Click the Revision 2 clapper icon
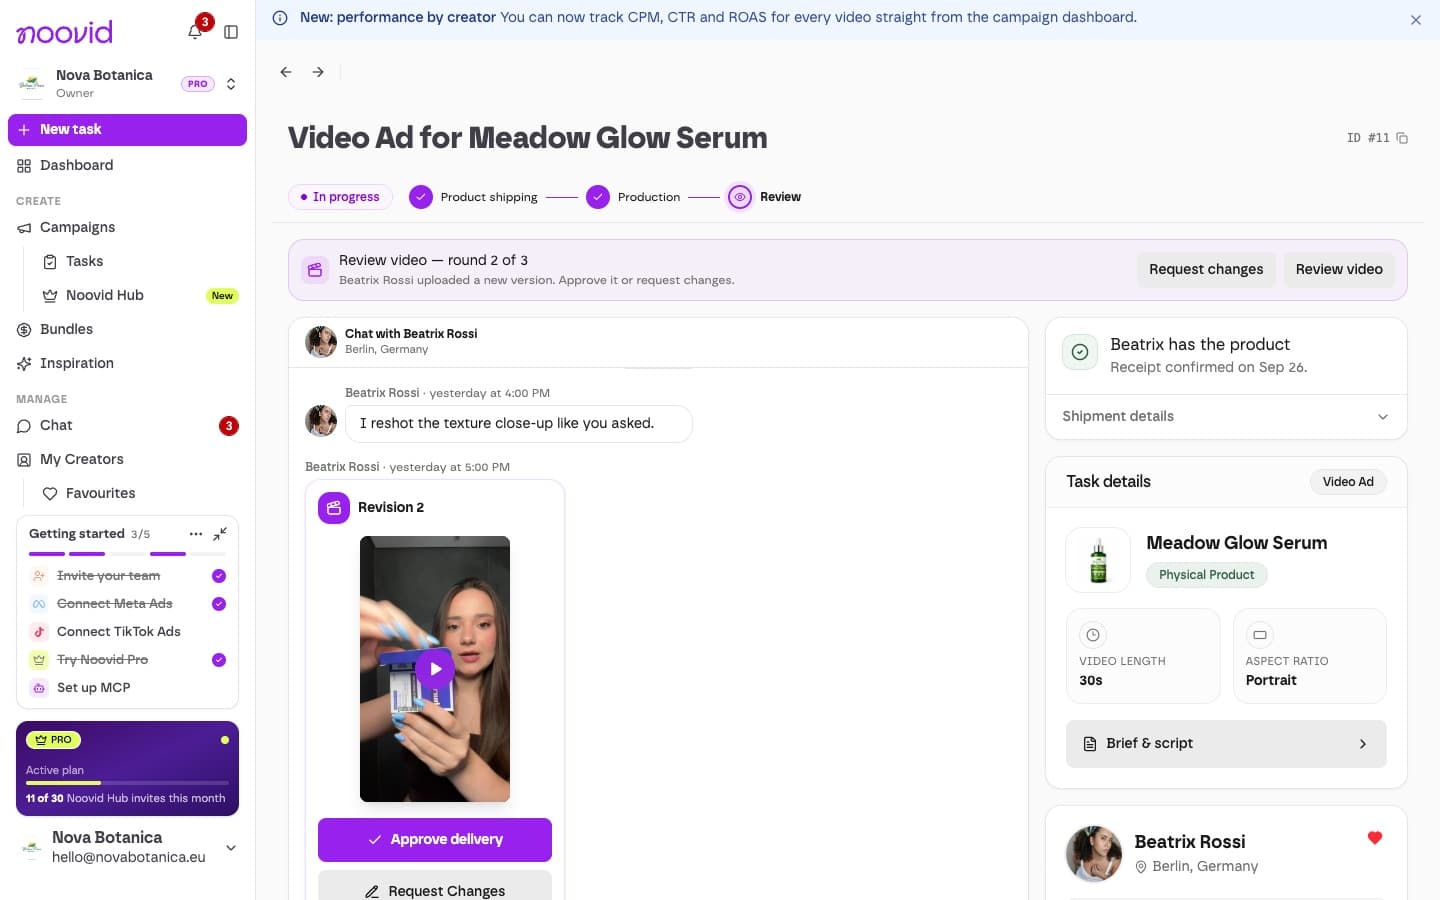This screenshot has height=900, width=1440. (x=334, y=508)
